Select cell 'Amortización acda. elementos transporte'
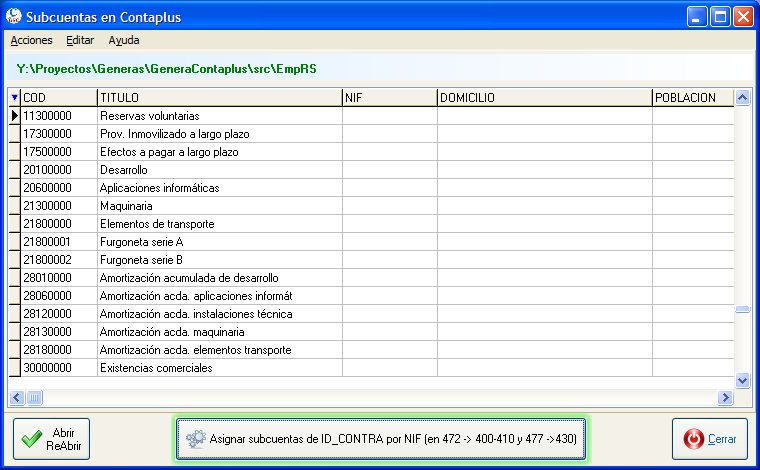The height and width of the screenshot is (470, 760). [x=220, y=349]
